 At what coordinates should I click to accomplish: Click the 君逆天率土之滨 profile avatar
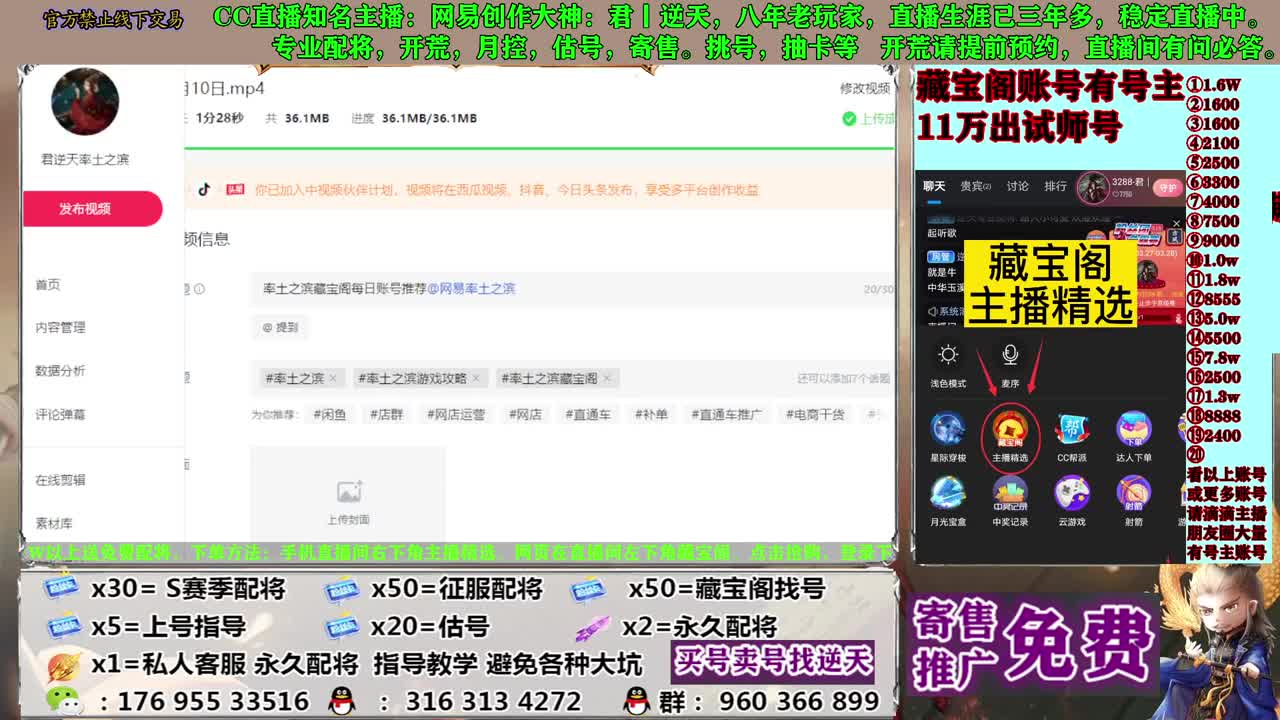pyautogui.click(x=84, y=102)
